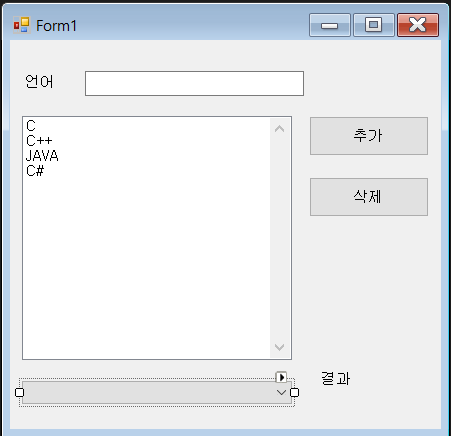The height and width of the screenshot is (436, 451).
Task: Click the Form1 application icon in title bar
Action: tap(22, 25)
